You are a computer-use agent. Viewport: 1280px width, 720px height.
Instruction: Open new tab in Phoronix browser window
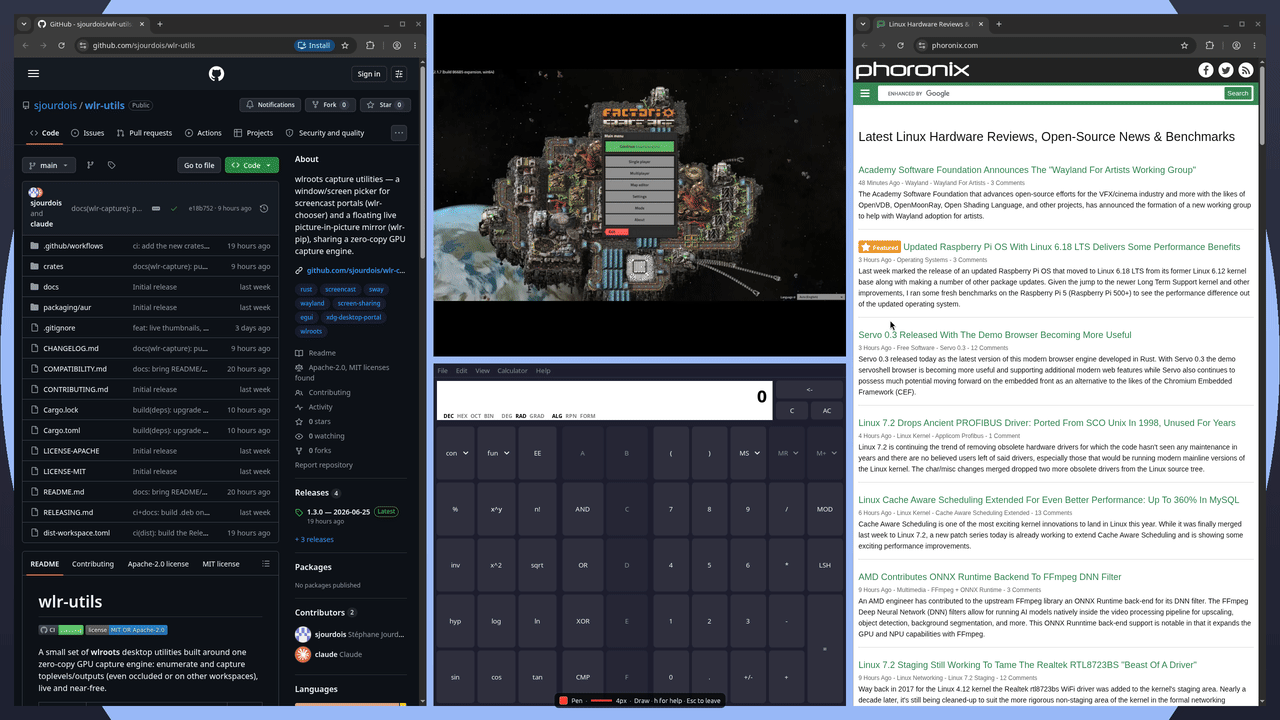click(x=998, y=24)
